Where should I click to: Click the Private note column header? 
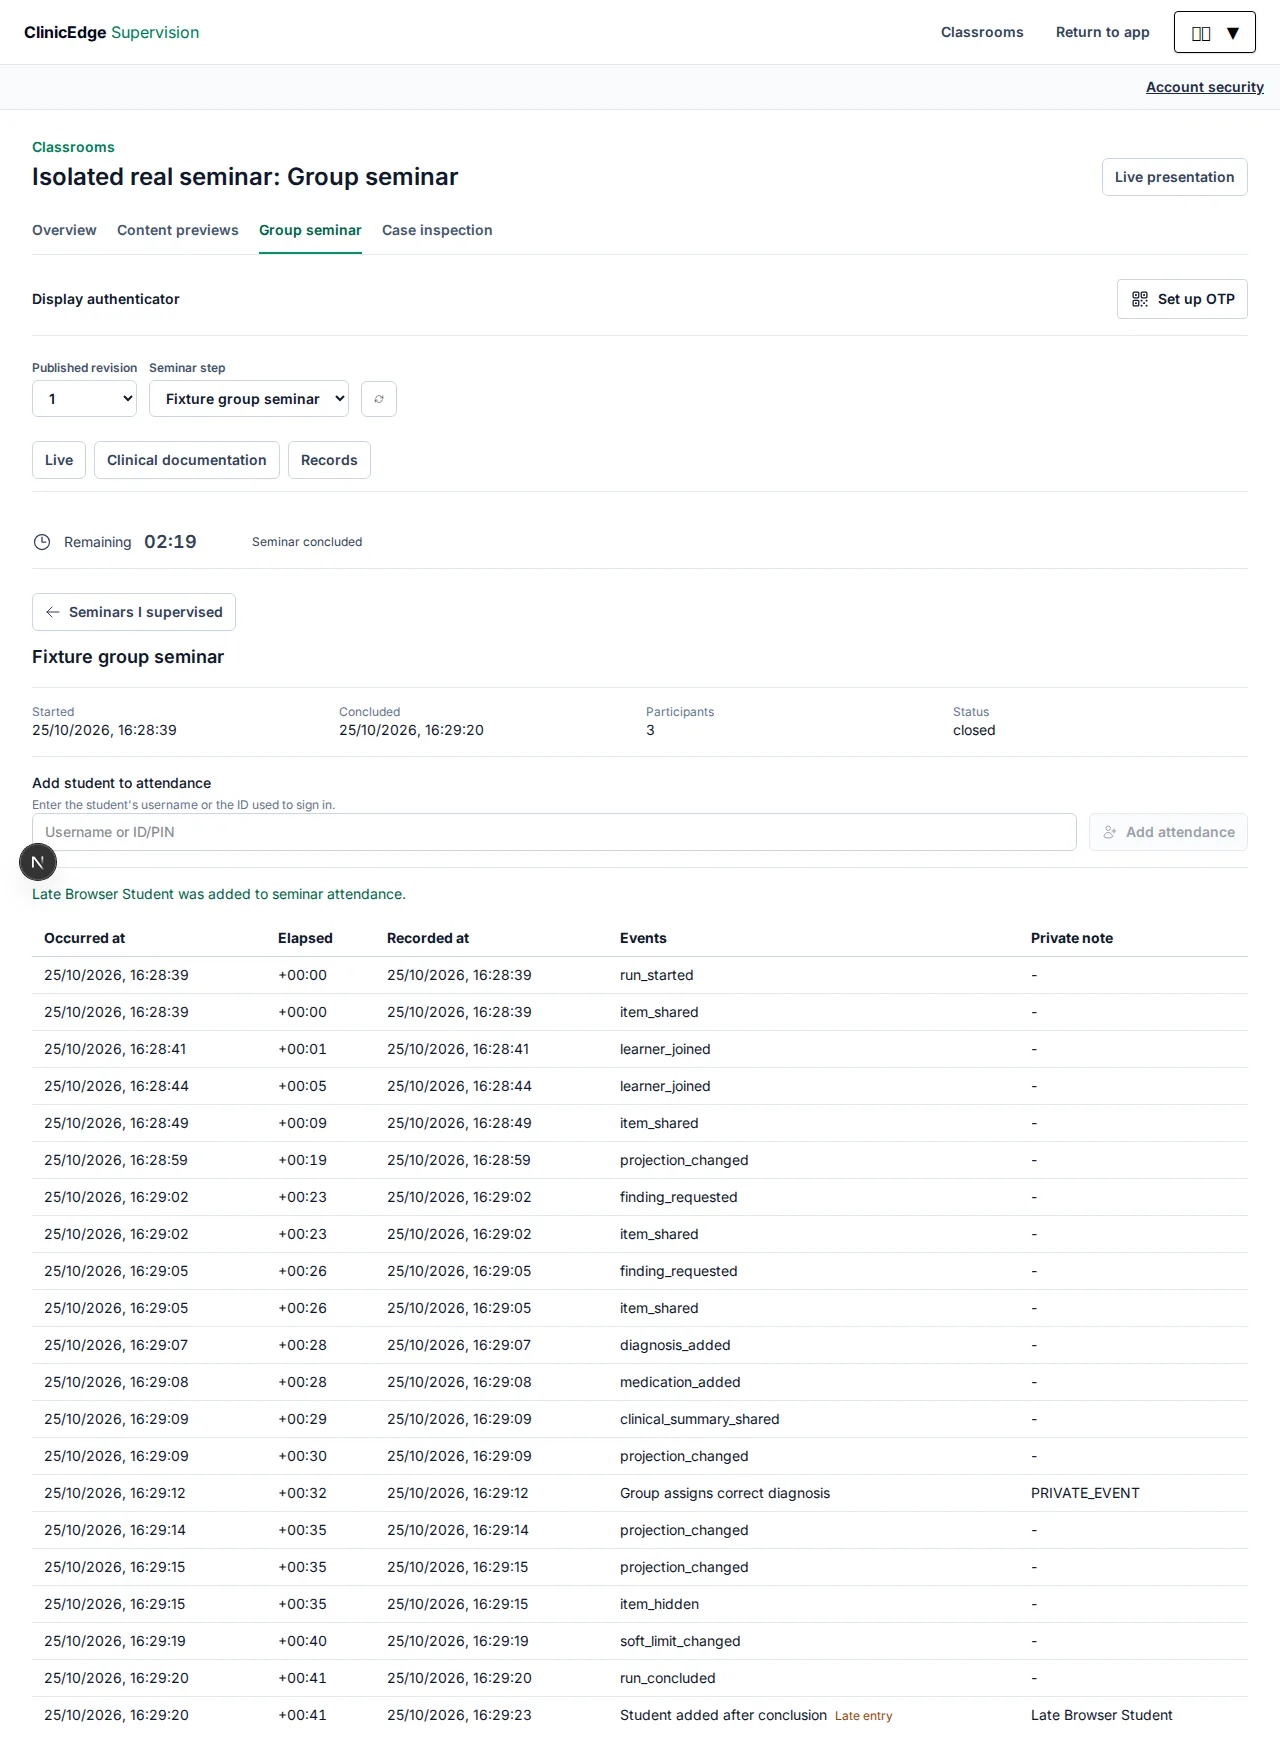coord(1072,938)
